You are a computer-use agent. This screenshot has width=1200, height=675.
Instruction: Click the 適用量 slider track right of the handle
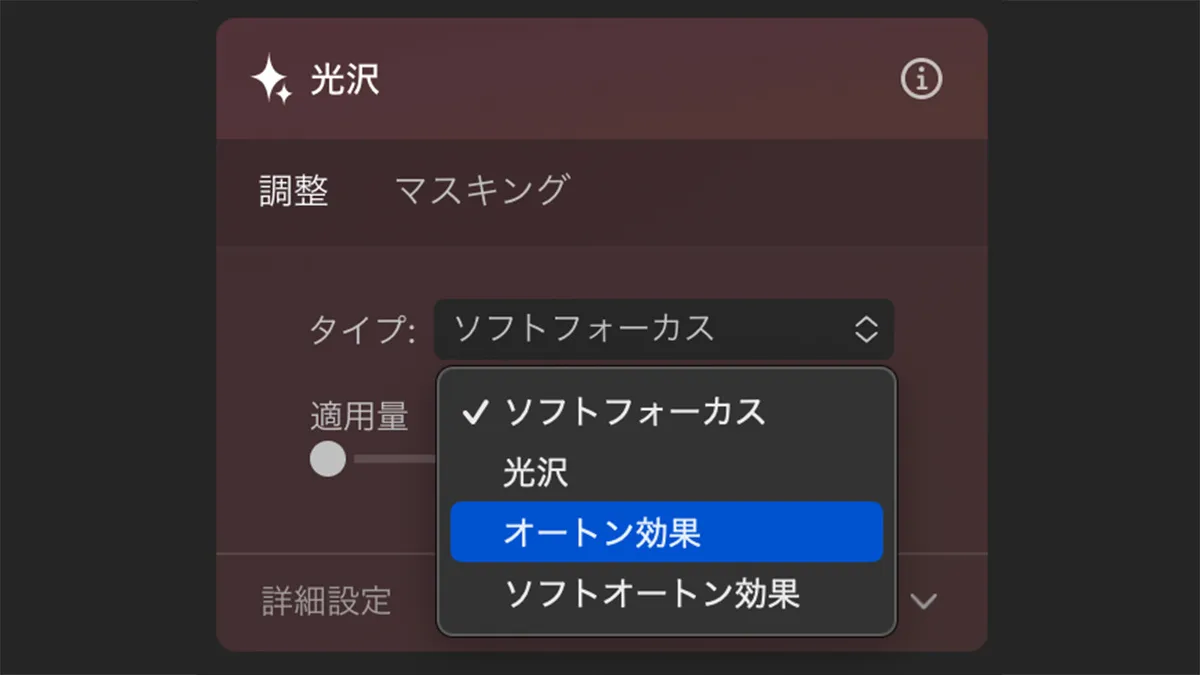(x=395, y=460)
